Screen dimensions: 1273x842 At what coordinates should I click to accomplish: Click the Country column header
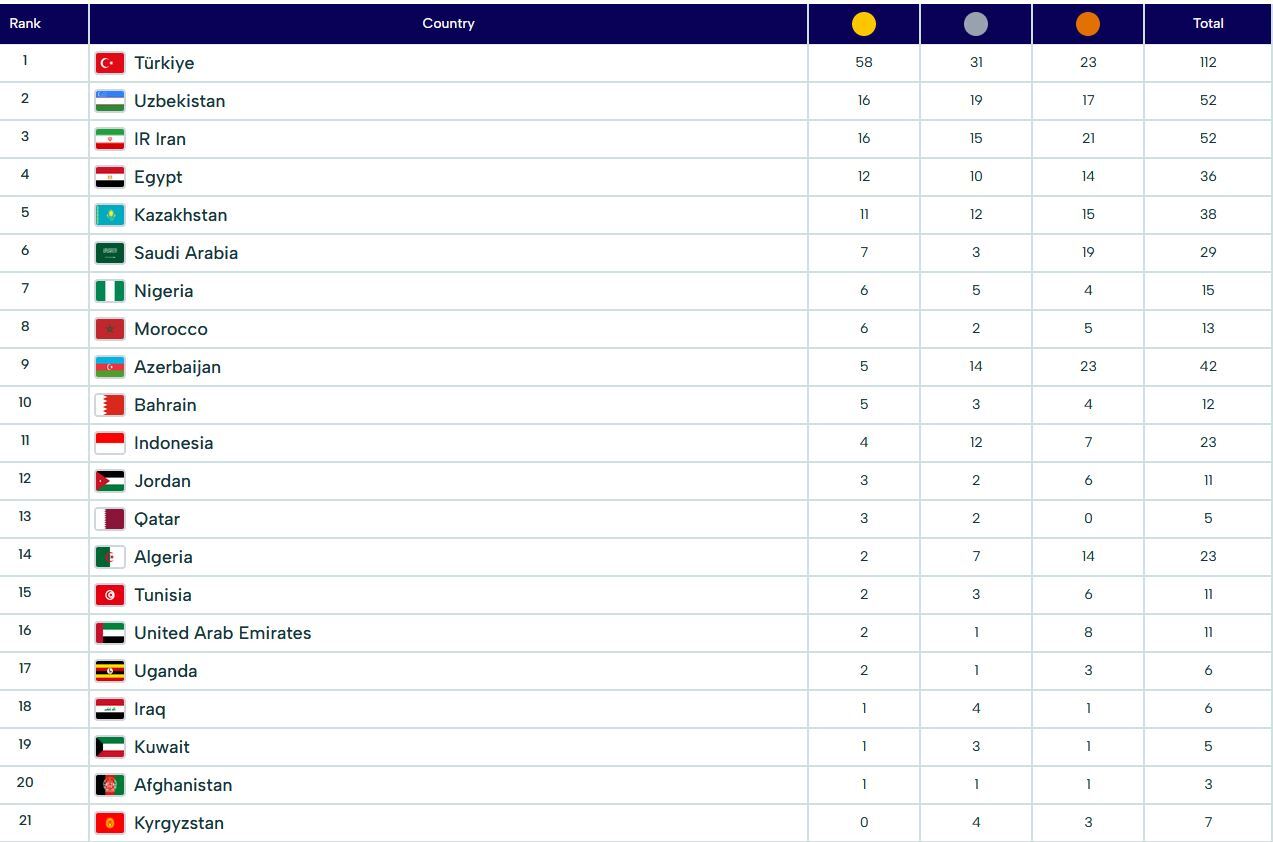pyautogui.click(x=448, y=23)
